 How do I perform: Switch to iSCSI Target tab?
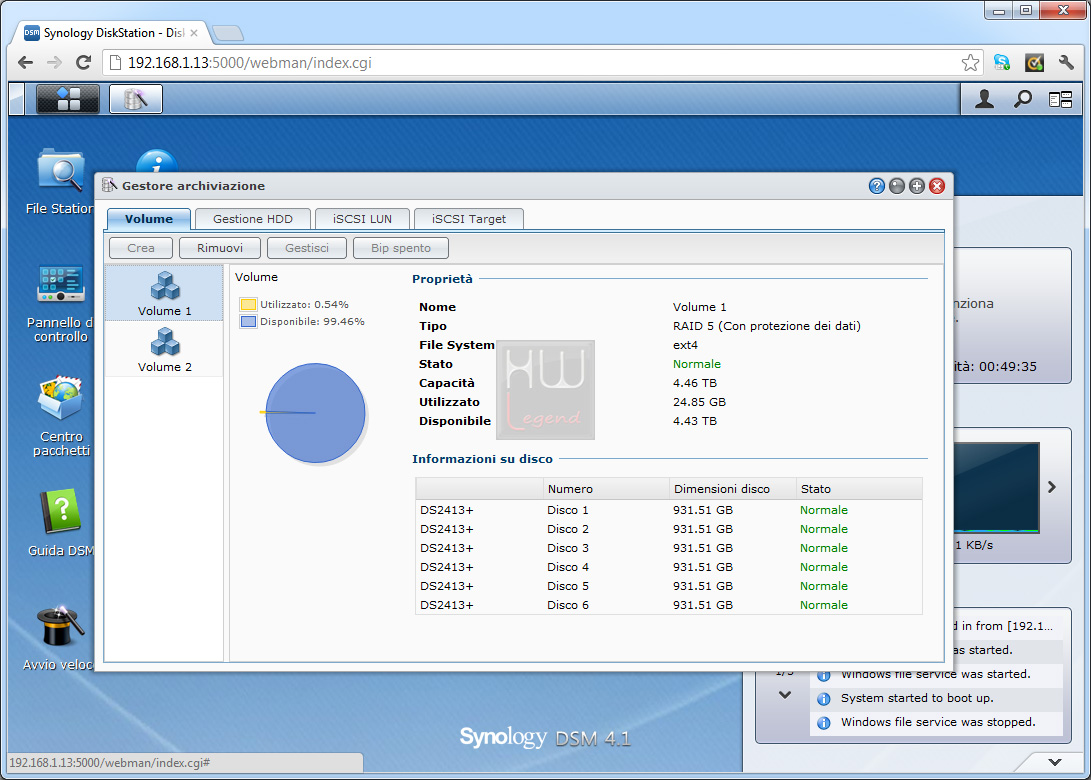click(469, 218)
